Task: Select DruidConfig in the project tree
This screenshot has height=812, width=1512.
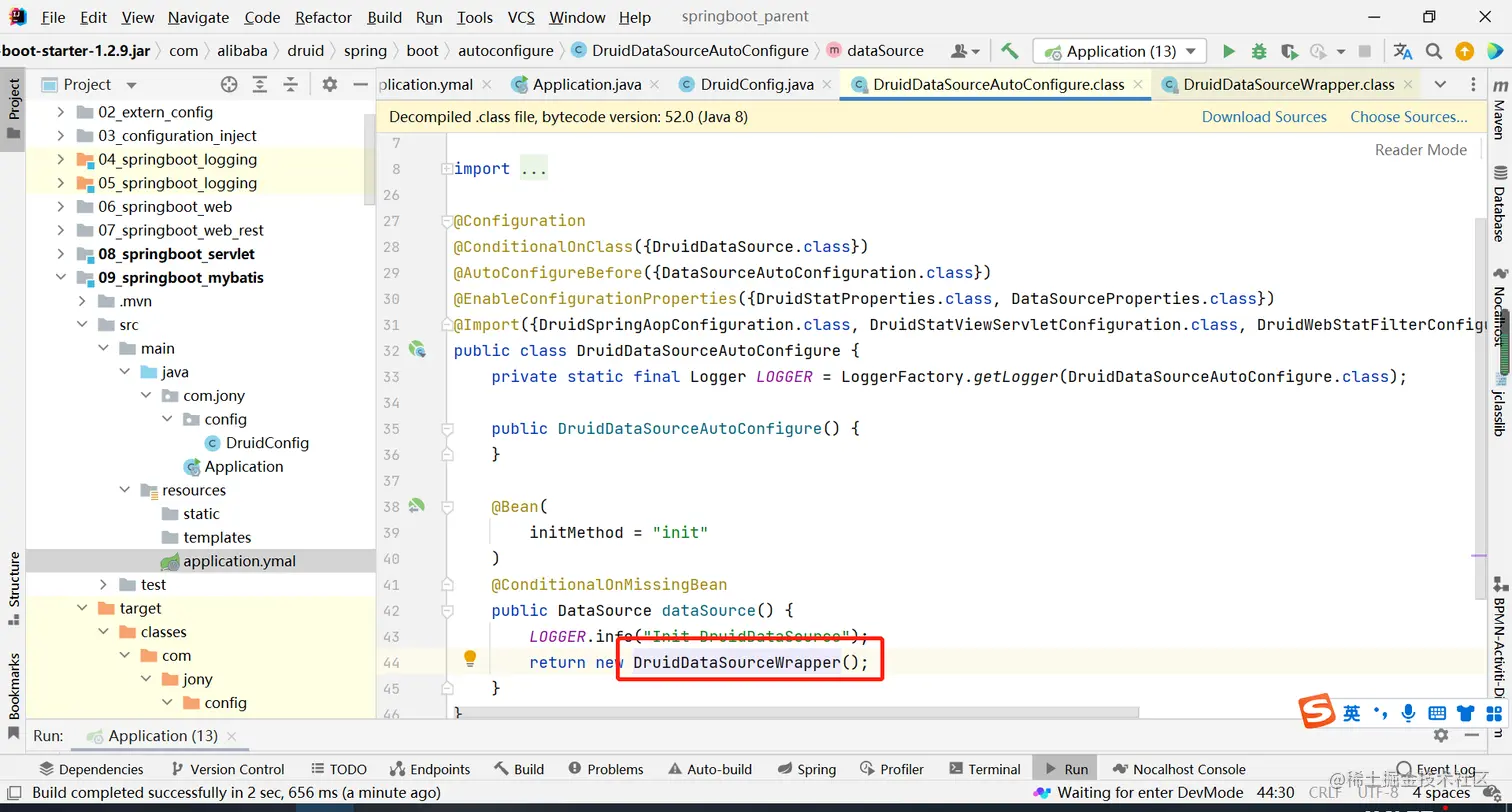Action: coord(267,443)
